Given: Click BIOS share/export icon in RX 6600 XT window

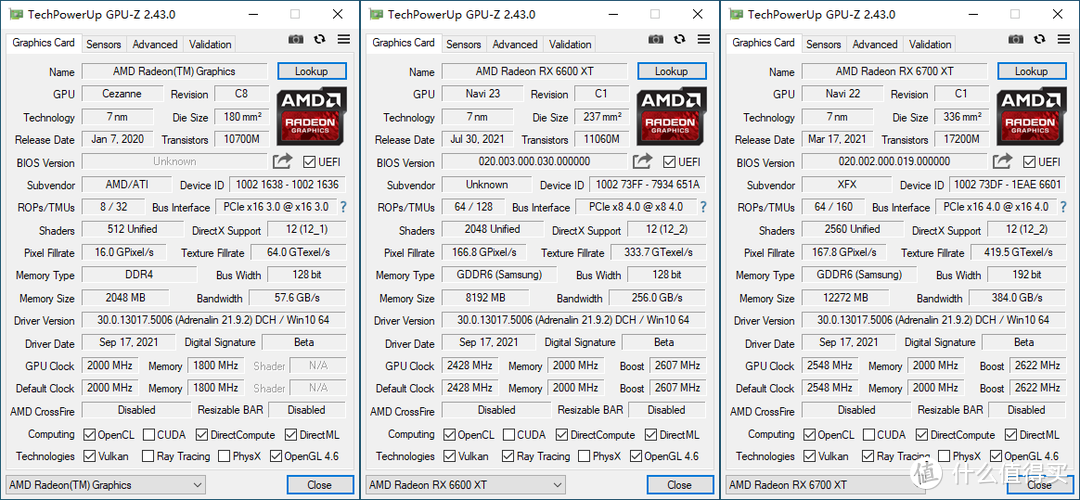Looking at the screenshot, I should tap(642, 162).
